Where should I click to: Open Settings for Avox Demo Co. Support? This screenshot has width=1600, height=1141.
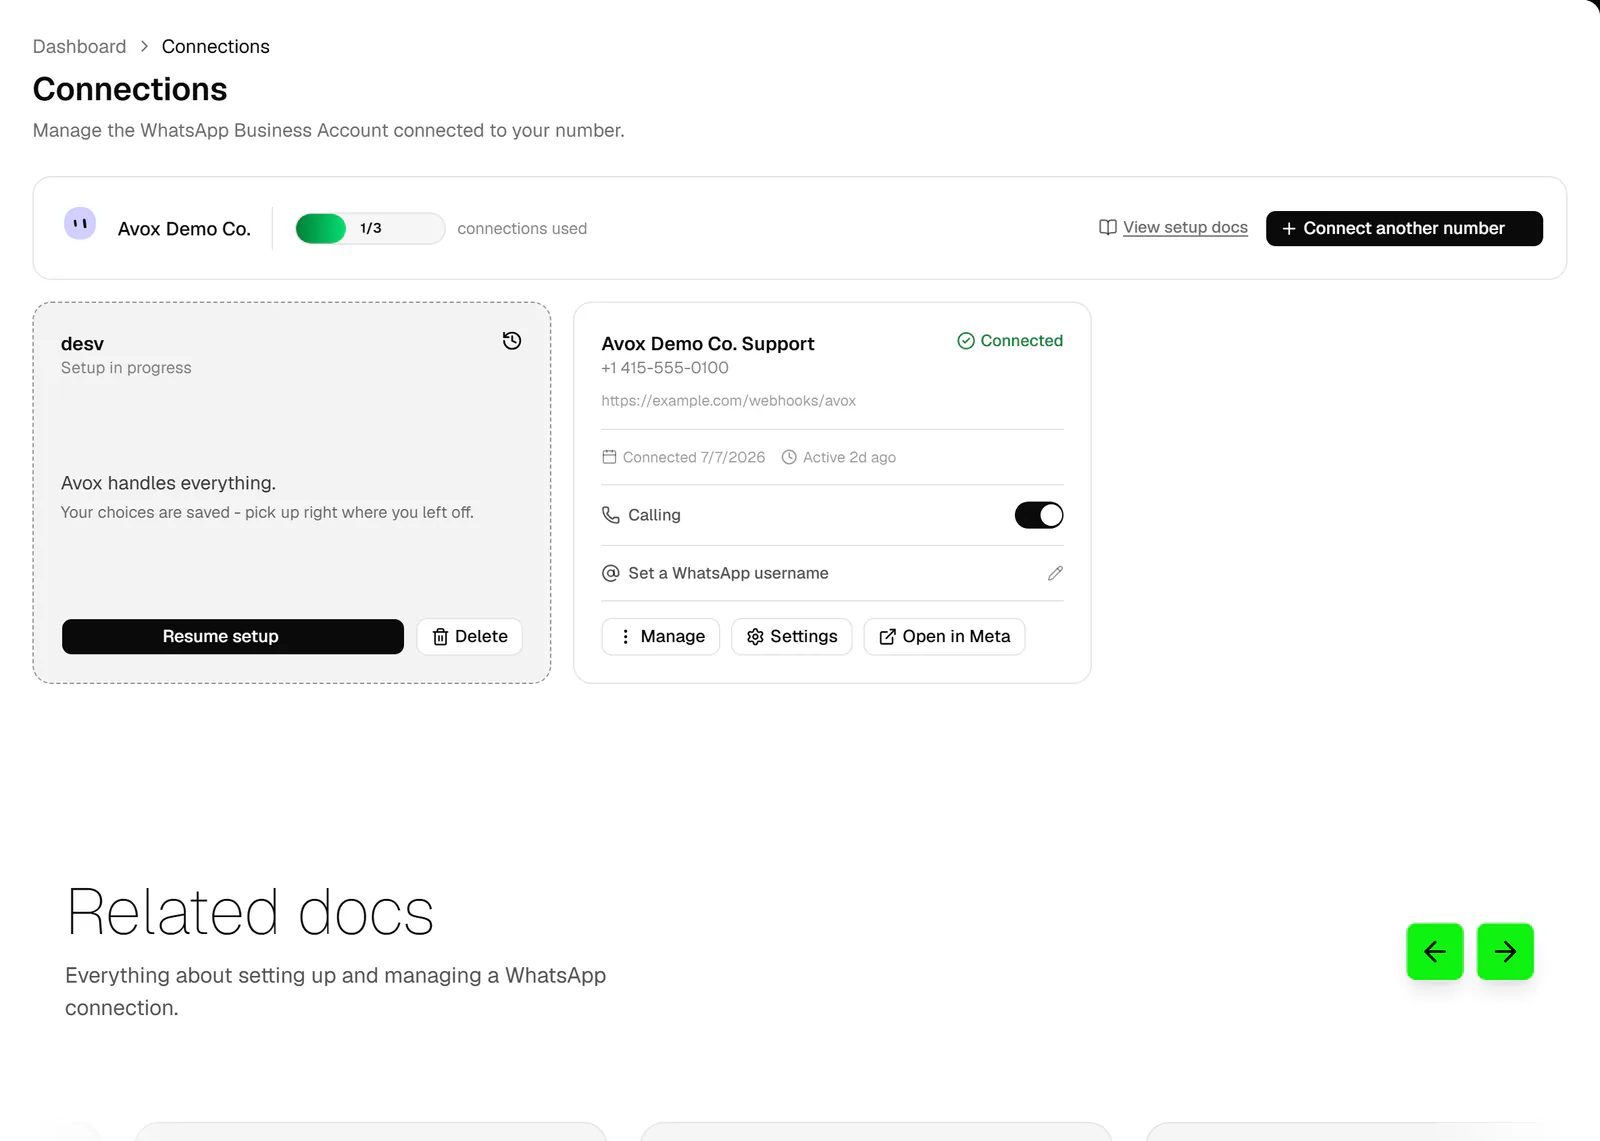pos(792,637)
